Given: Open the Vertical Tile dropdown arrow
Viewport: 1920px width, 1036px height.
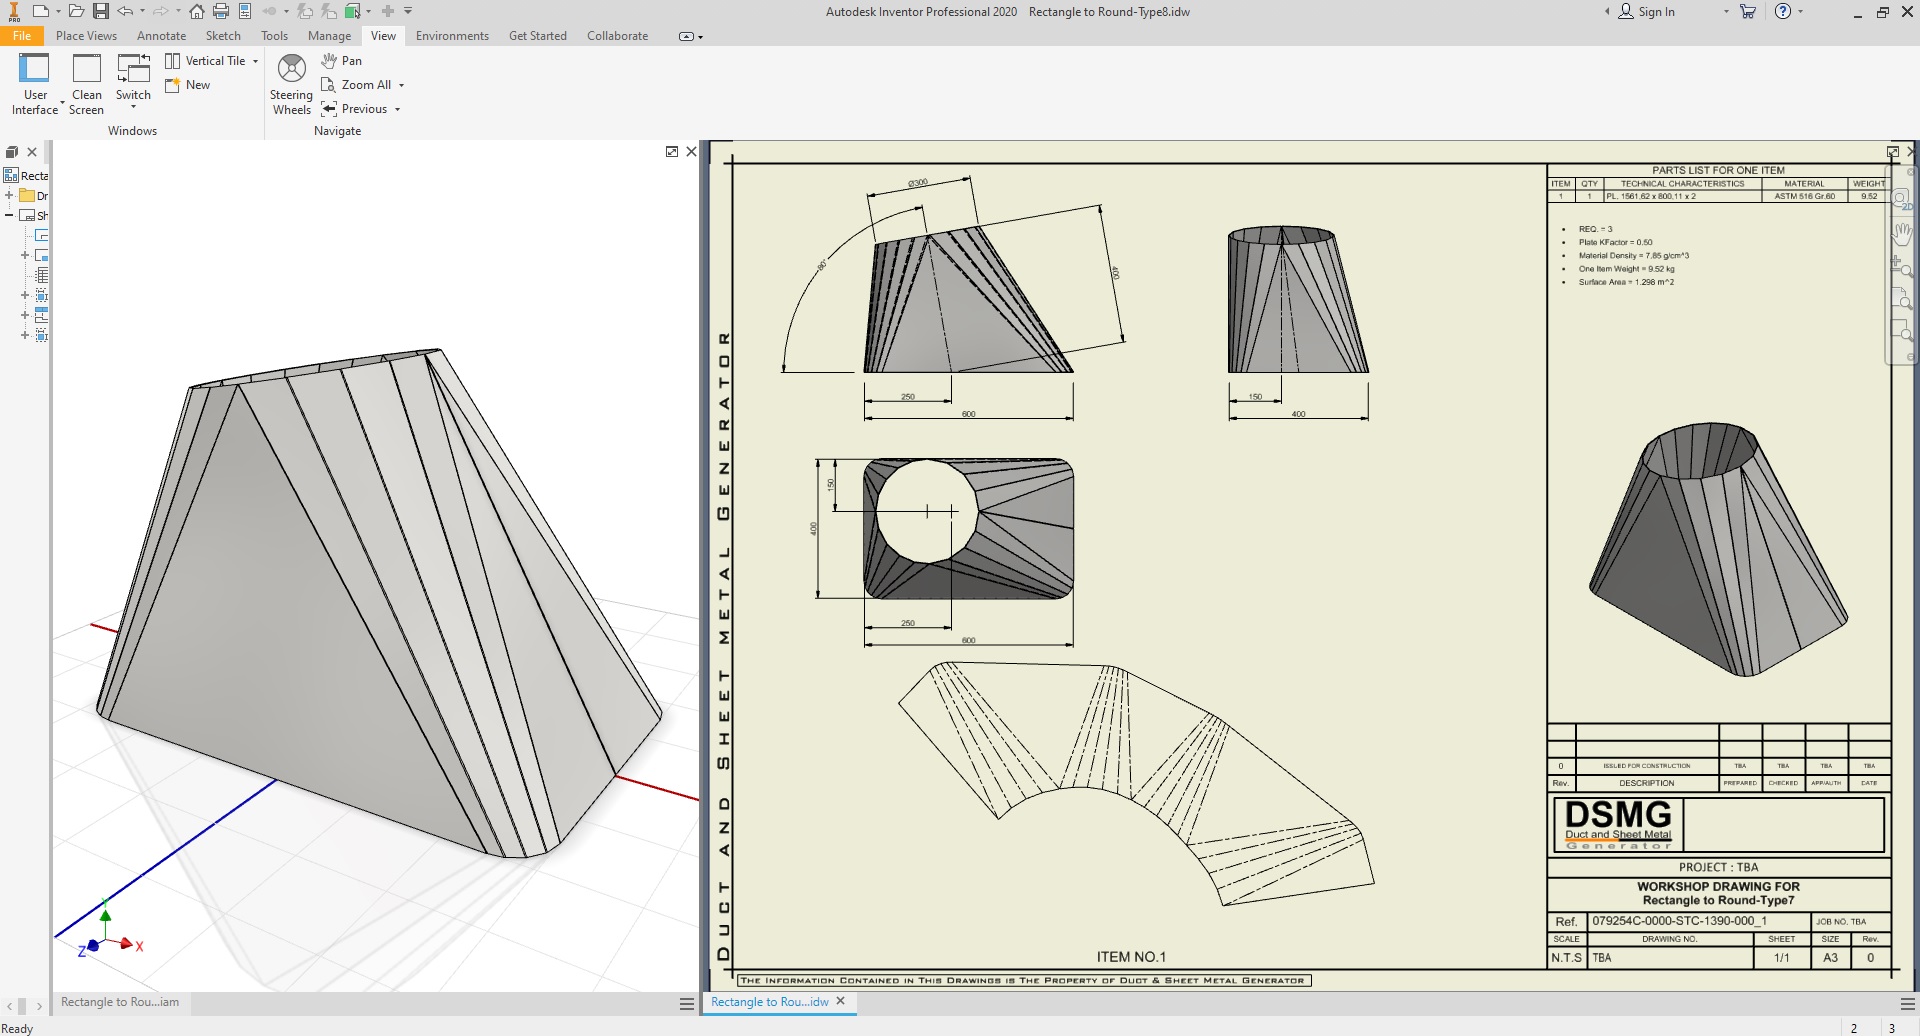Looking at the screenshot, I should [x=256, y=61].
